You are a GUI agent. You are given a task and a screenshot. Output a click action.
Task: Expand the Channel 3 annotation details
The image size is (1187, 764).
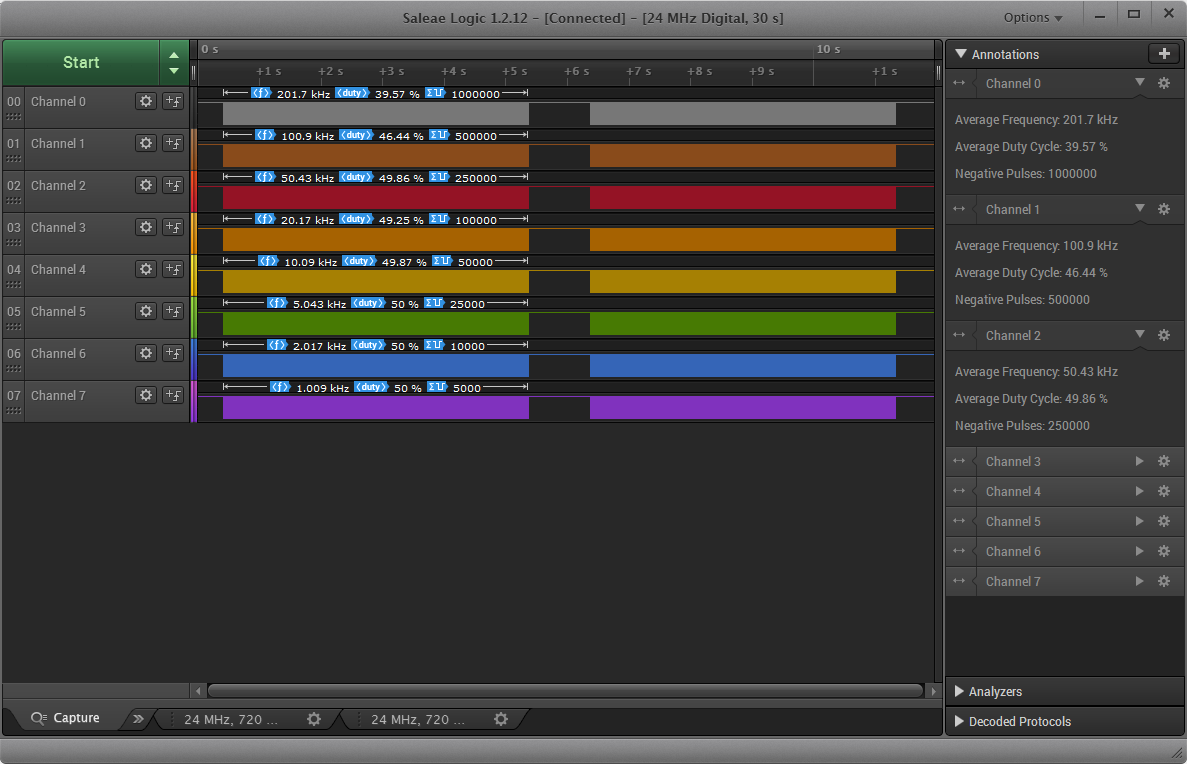pos(1139,461)
